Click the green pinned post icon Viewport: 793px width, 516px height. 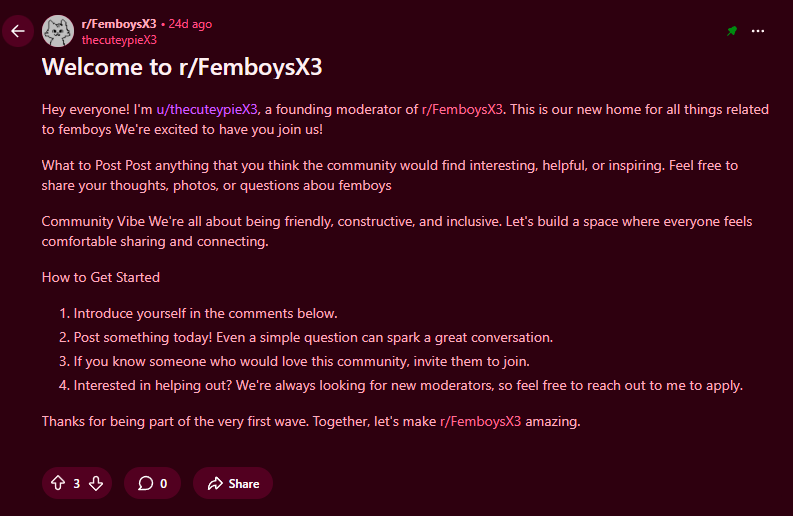click(x=732, y=31)
